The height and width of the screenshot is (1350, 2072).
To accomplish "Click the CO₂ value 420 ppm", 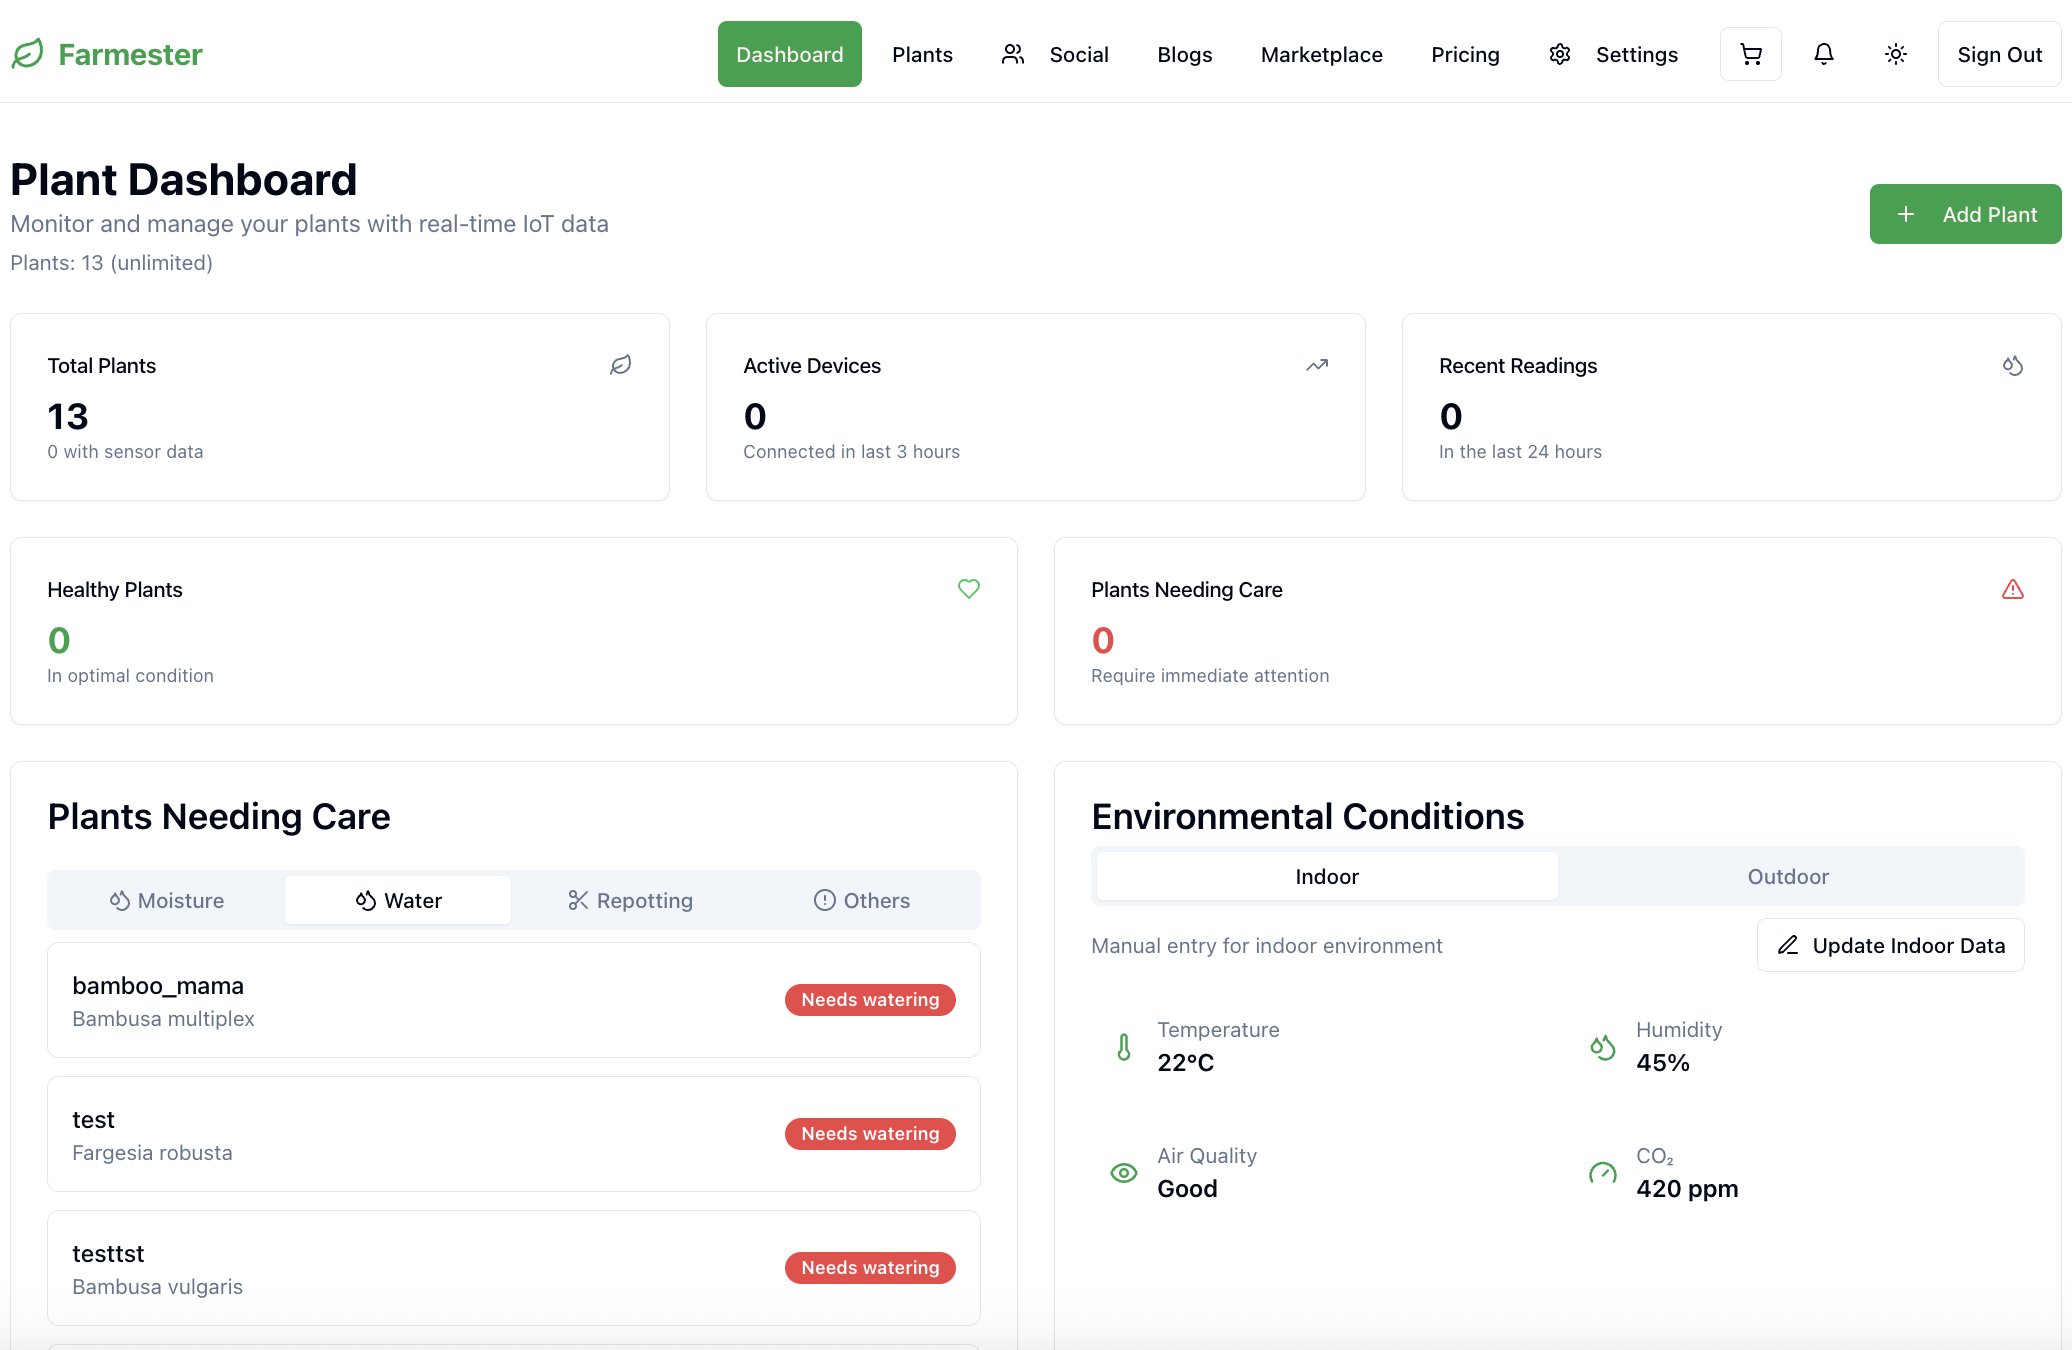I will pos(1687,1189).
